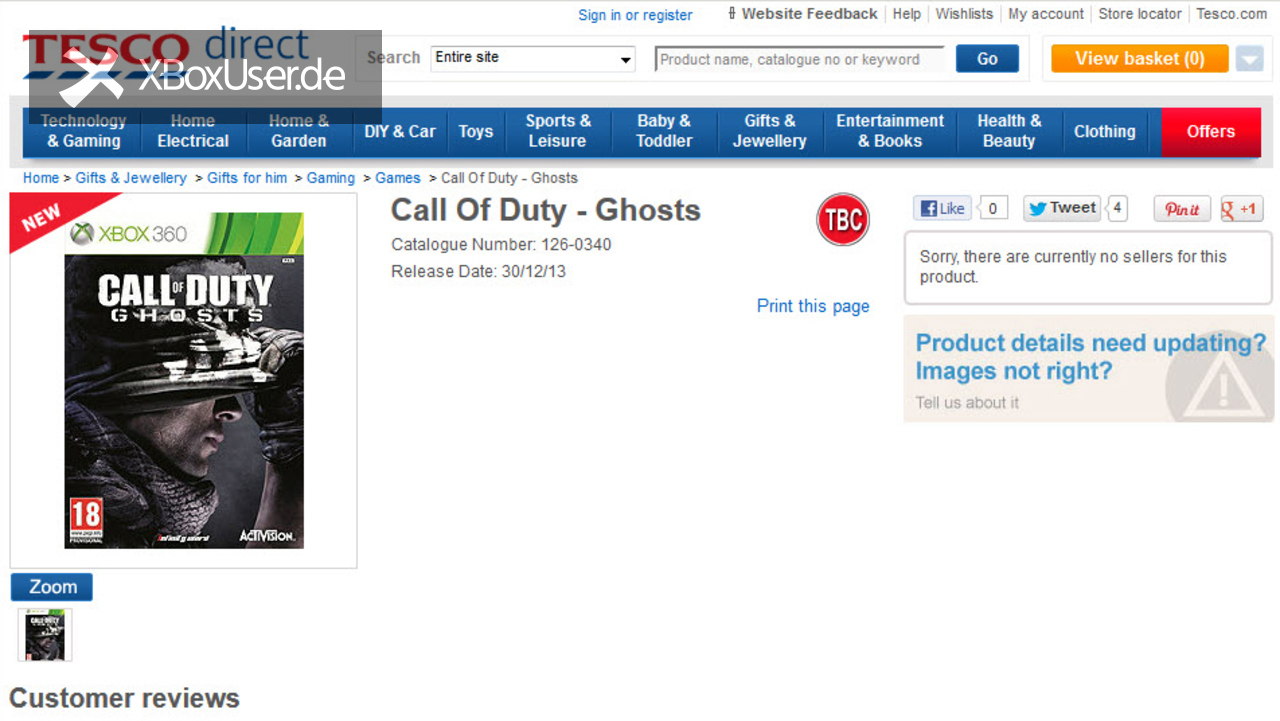Expand the basket dropdown arrow
This screenshot has height=721, width=1280.
pyautogui.click(x=1249, y=59)
